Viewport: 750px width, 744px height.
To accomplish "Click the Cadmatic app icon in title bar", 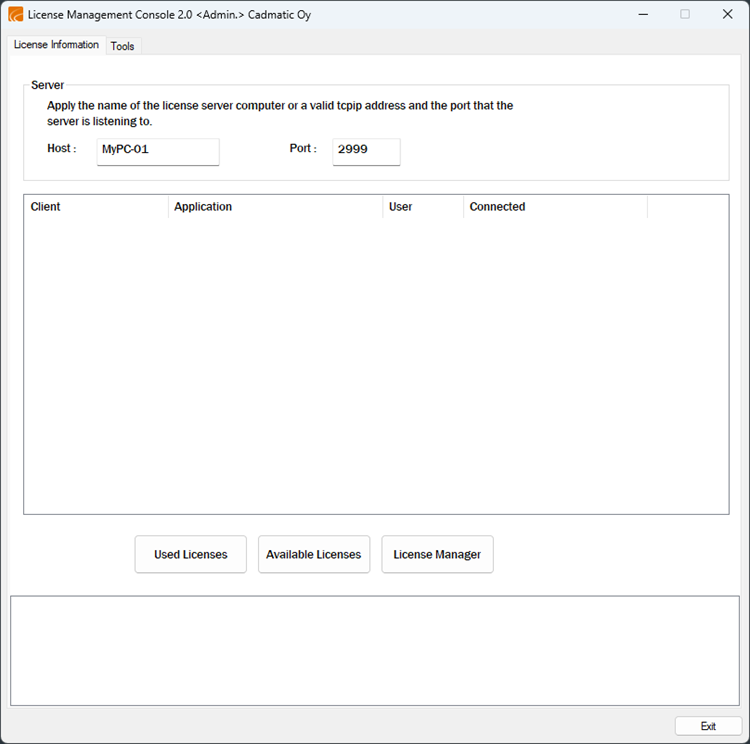I will [15, 15].
